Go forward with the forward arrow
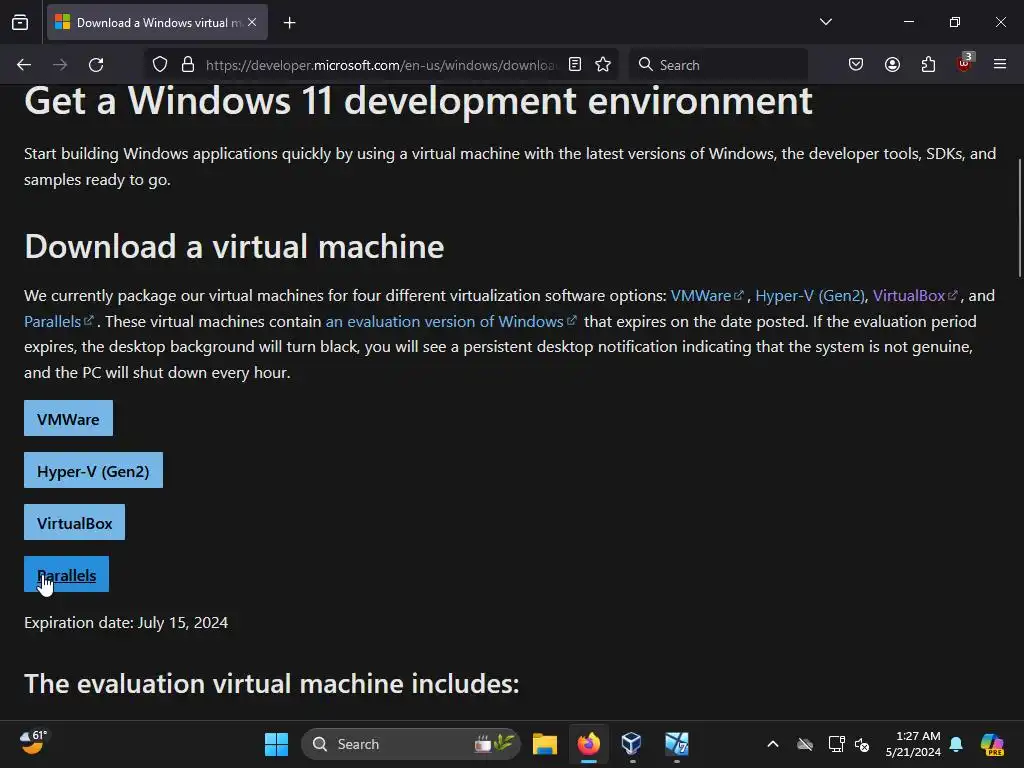 [60, 65]
